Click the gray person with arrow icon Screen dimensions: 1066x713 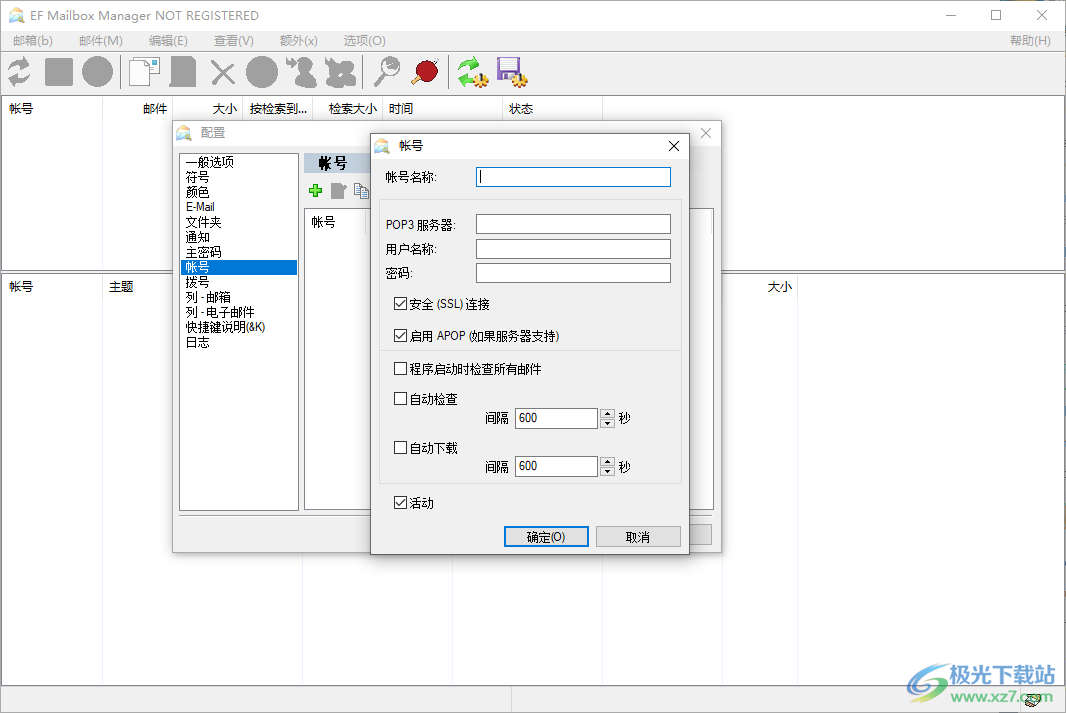[300, 72]
